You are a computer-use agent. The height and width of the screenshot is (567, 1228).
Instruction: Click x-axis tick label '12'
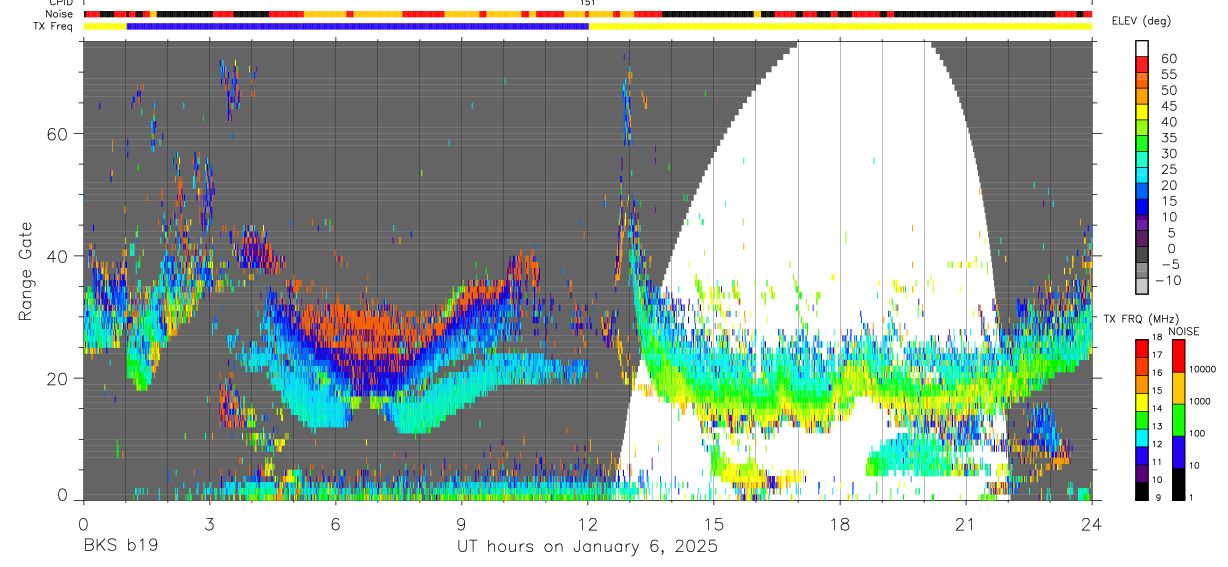(588, 524)
